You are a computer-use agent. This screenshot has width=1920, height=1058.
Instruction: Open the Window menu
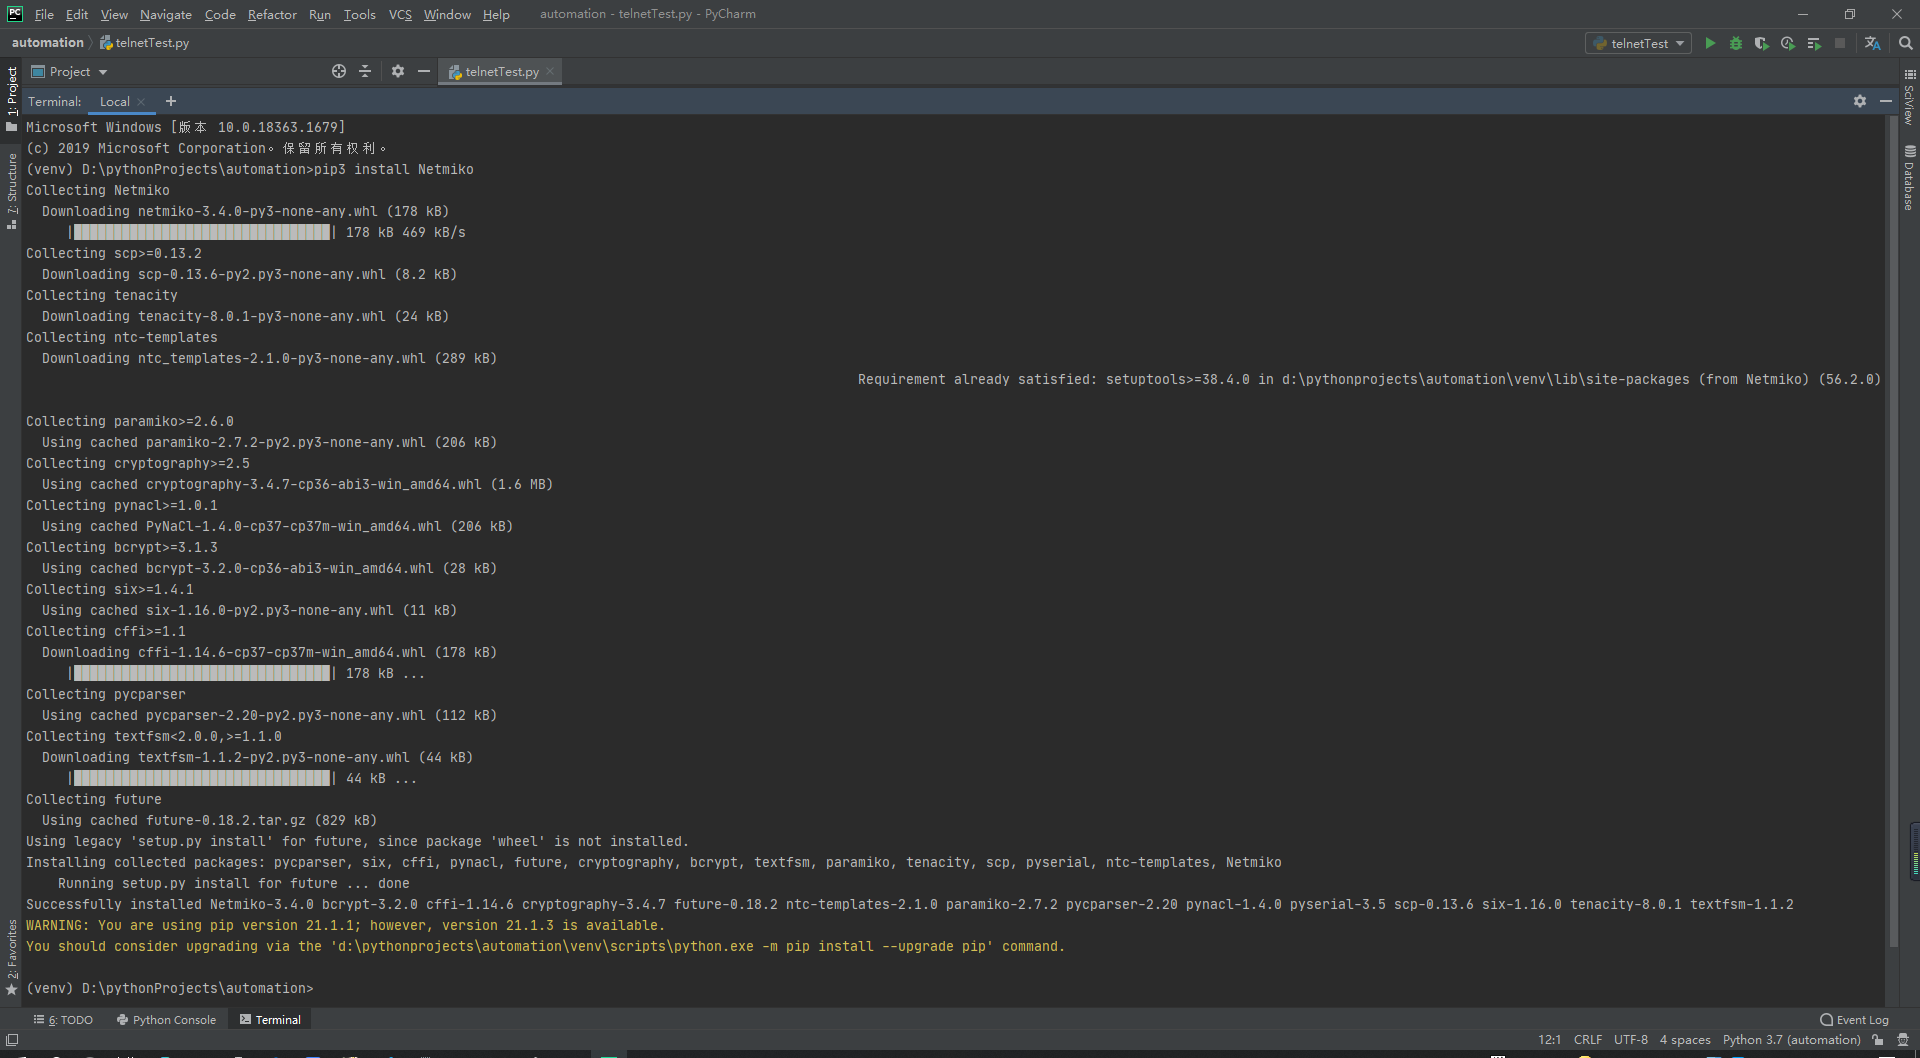447,14
